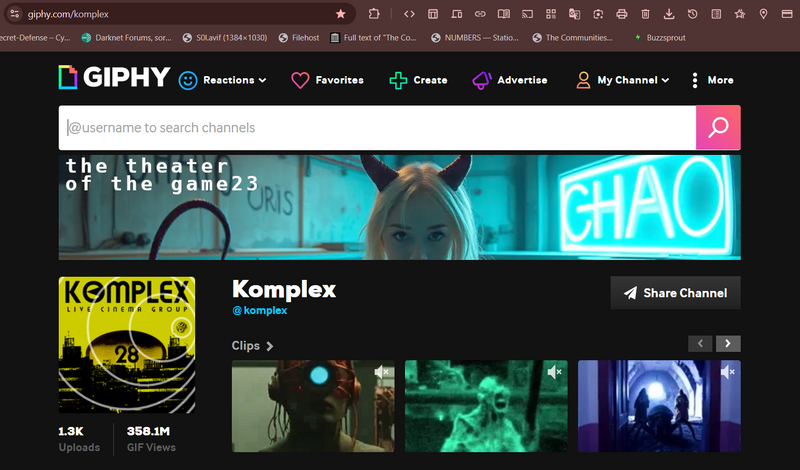
Task: Click the QR code toolbar icon
Action: tap(551, 14)
